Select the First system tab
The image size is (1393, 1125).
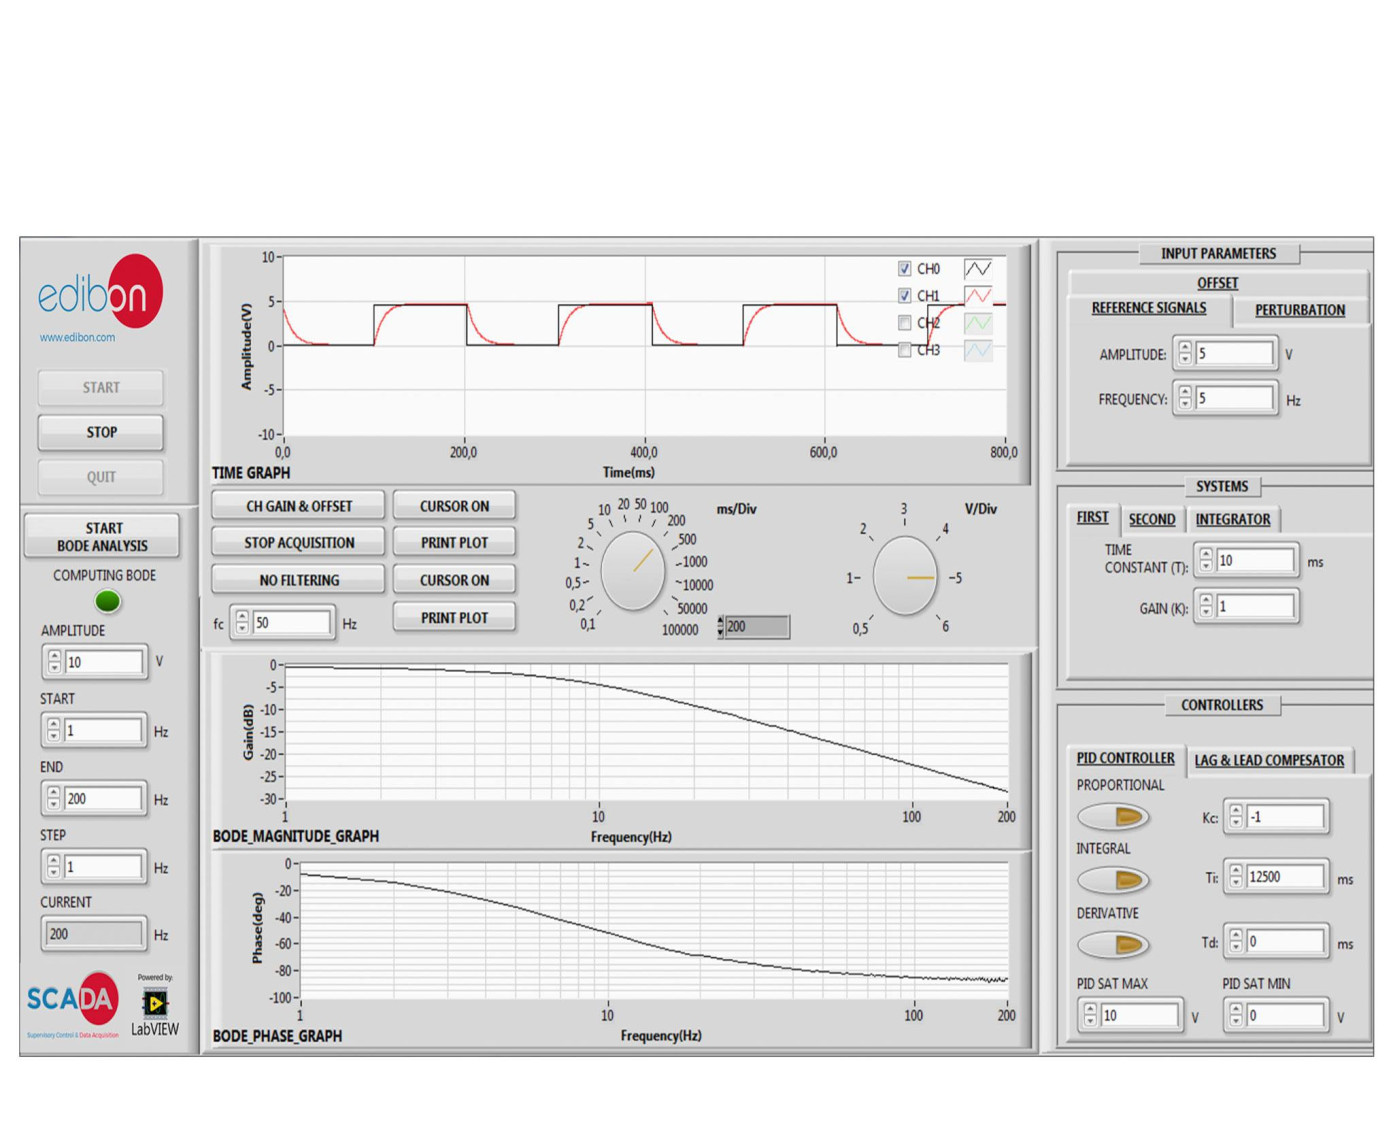point(1092,517)
